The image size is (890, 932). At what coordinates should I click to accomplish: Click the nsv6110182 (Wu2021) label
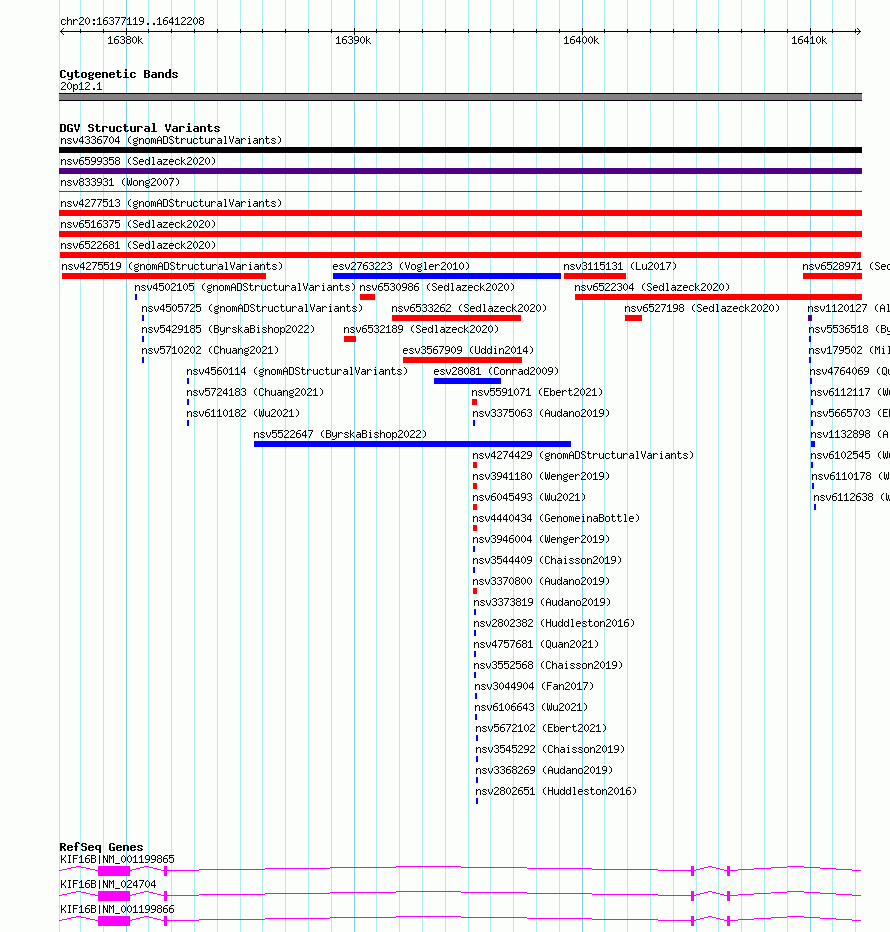(x=243, y=413)
